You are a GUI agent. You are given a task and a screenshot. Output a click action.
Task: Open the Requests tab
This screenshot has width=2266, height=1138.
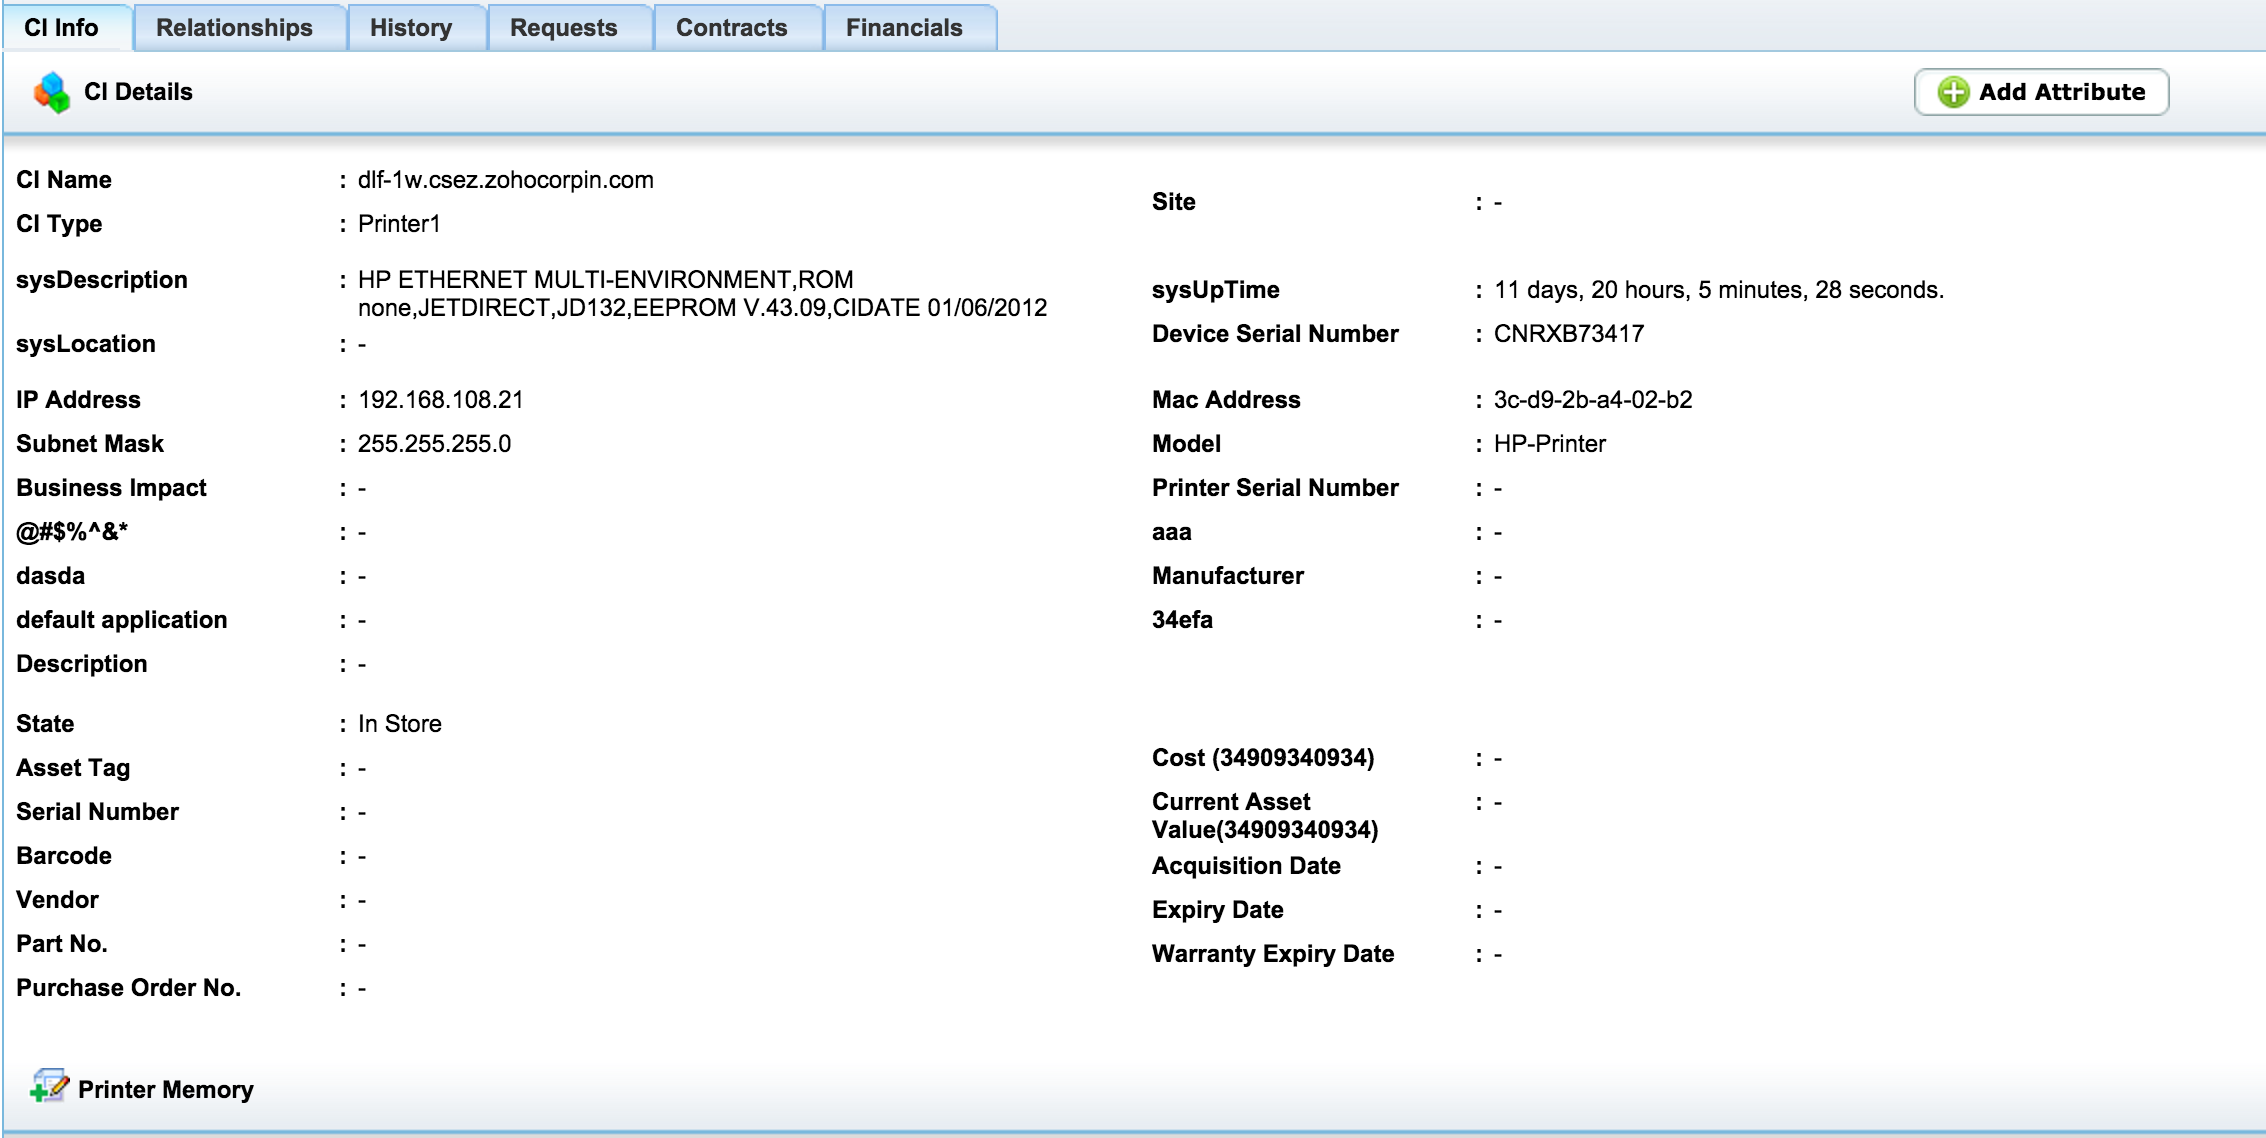[x=563, y=28]
